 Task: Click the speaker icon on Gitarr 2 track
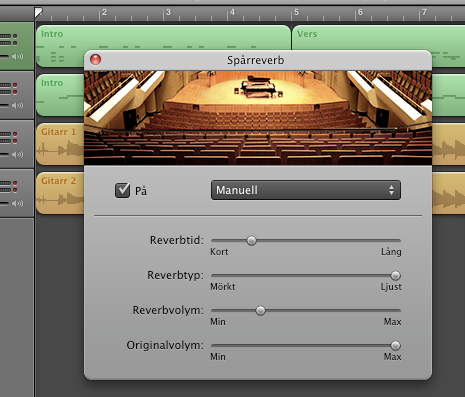point(17,203)
